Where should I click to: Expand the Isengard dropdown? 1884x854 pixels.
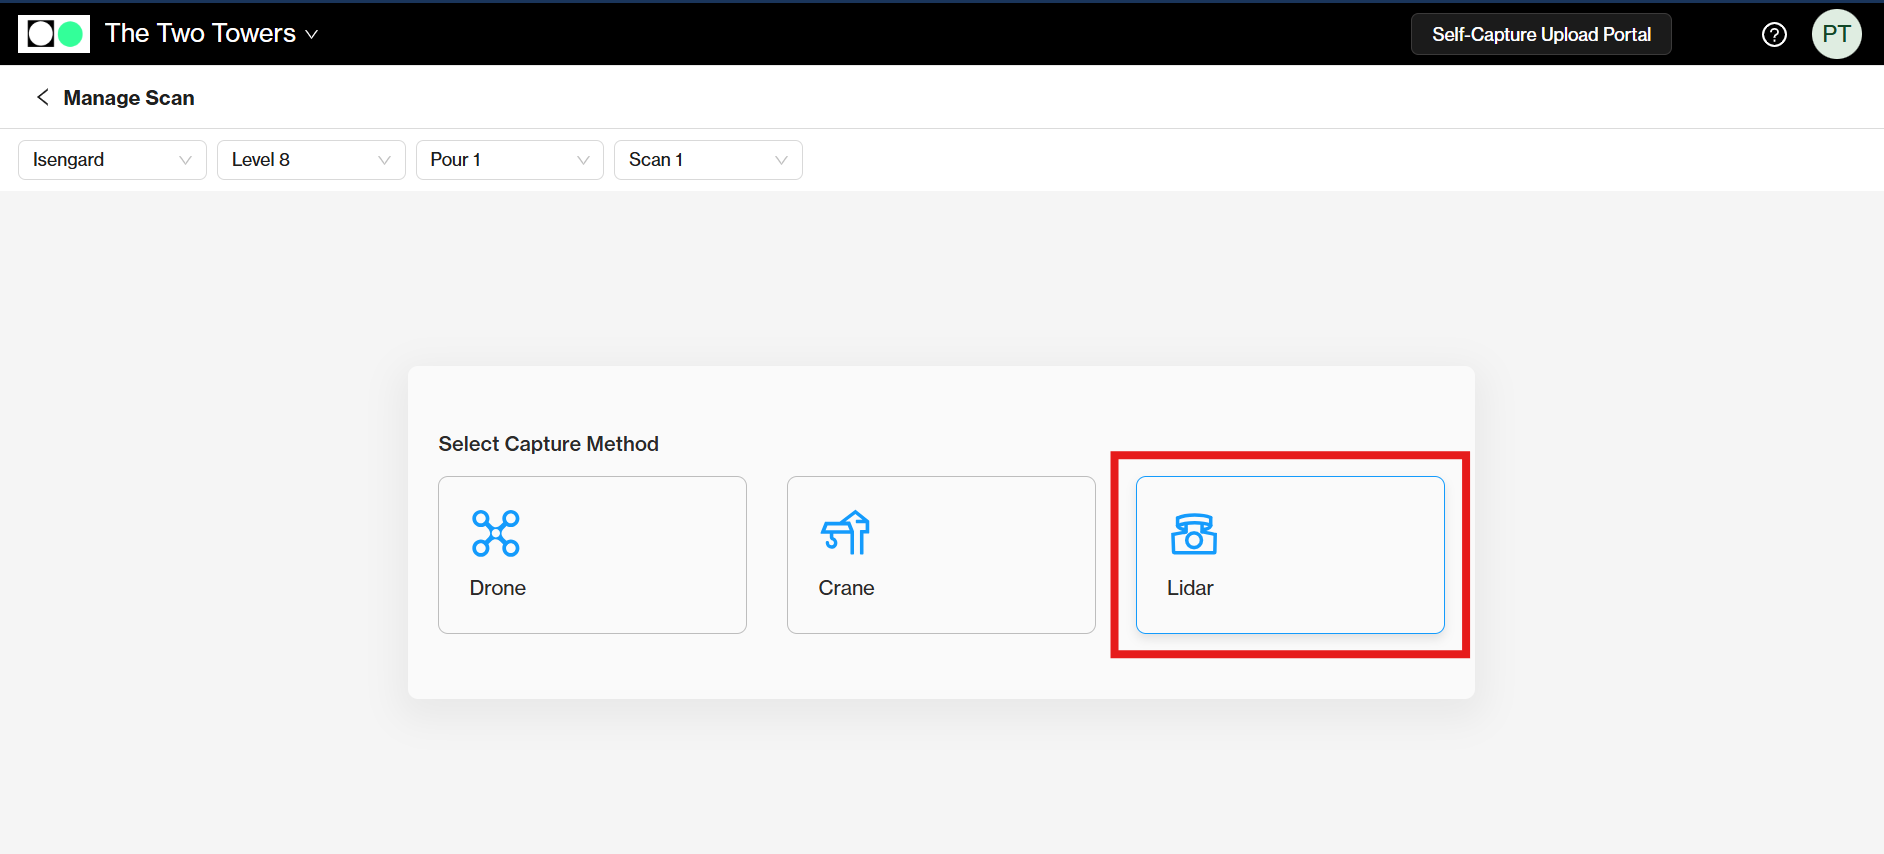tap(112, 160)
